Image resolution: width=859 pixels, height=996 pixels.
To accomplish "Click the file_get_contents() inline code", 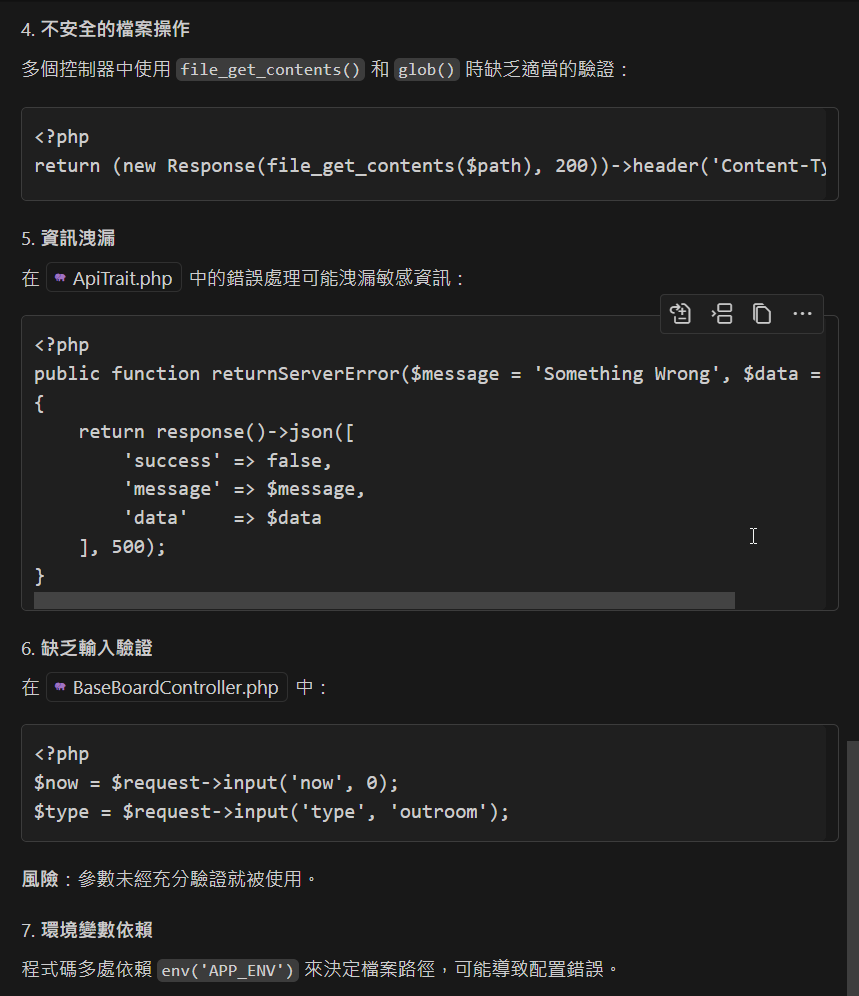I will click(270, 69).
